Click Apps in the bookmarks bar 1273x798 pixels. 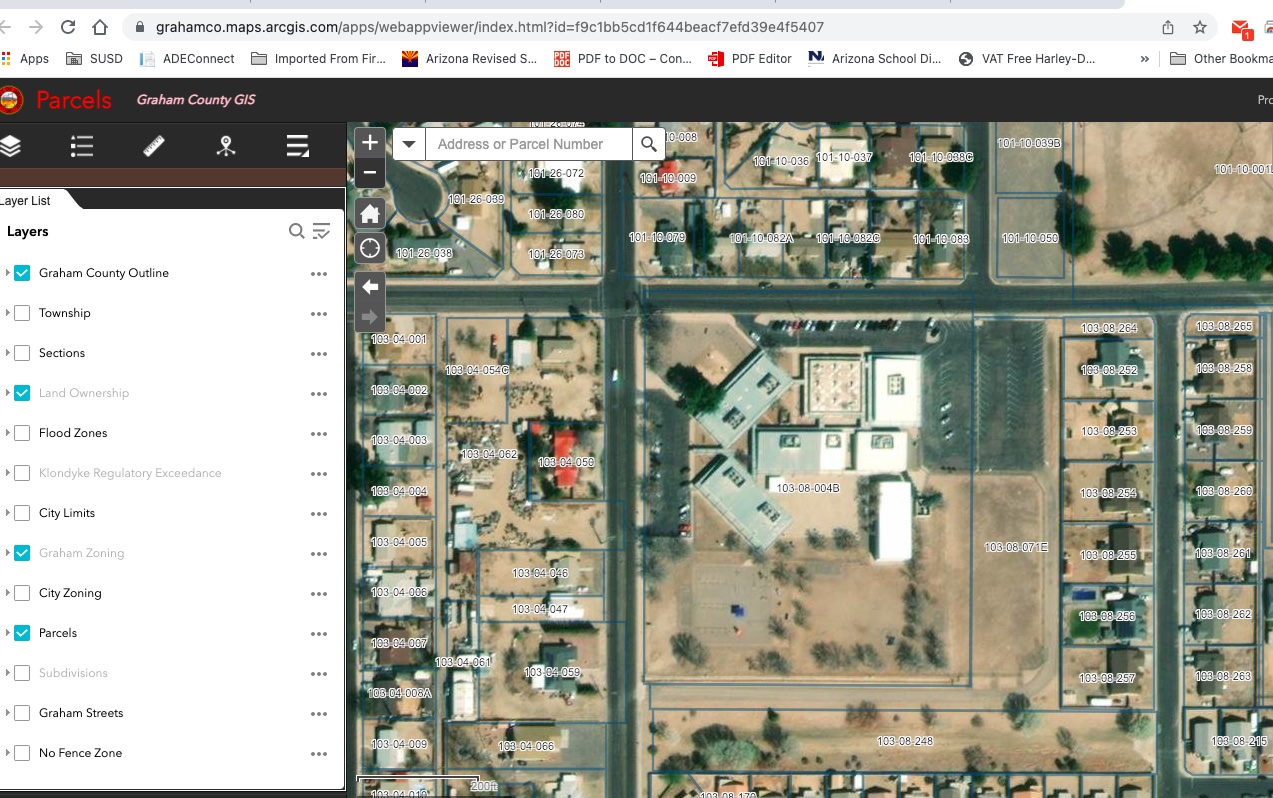pos(26,59)
